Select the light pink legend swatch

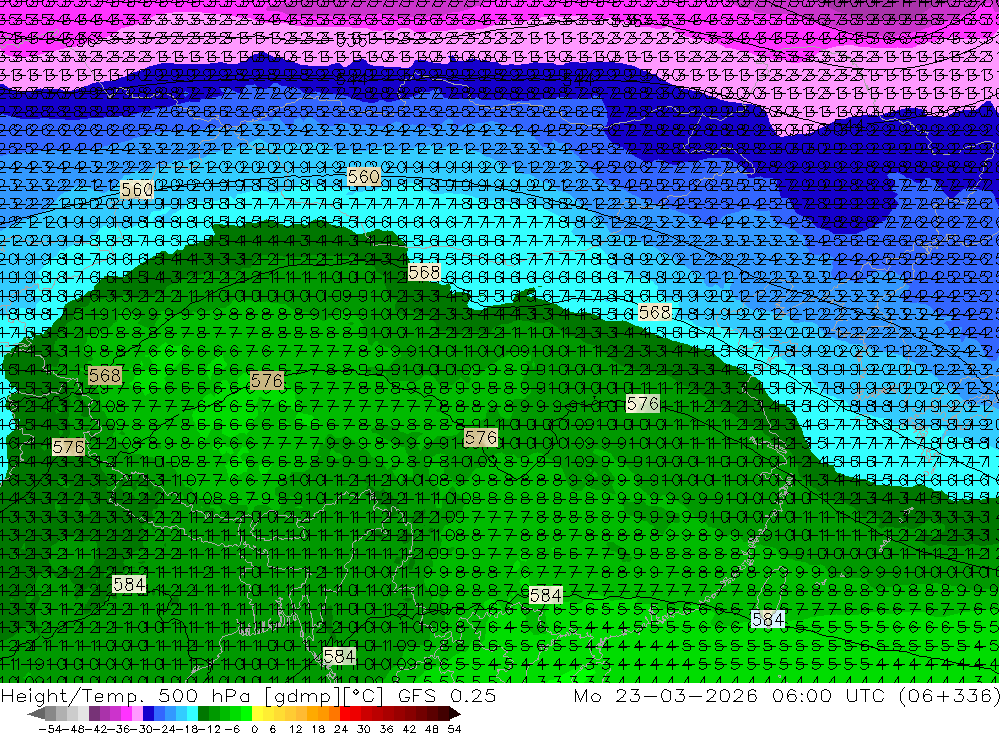point(137,714)
